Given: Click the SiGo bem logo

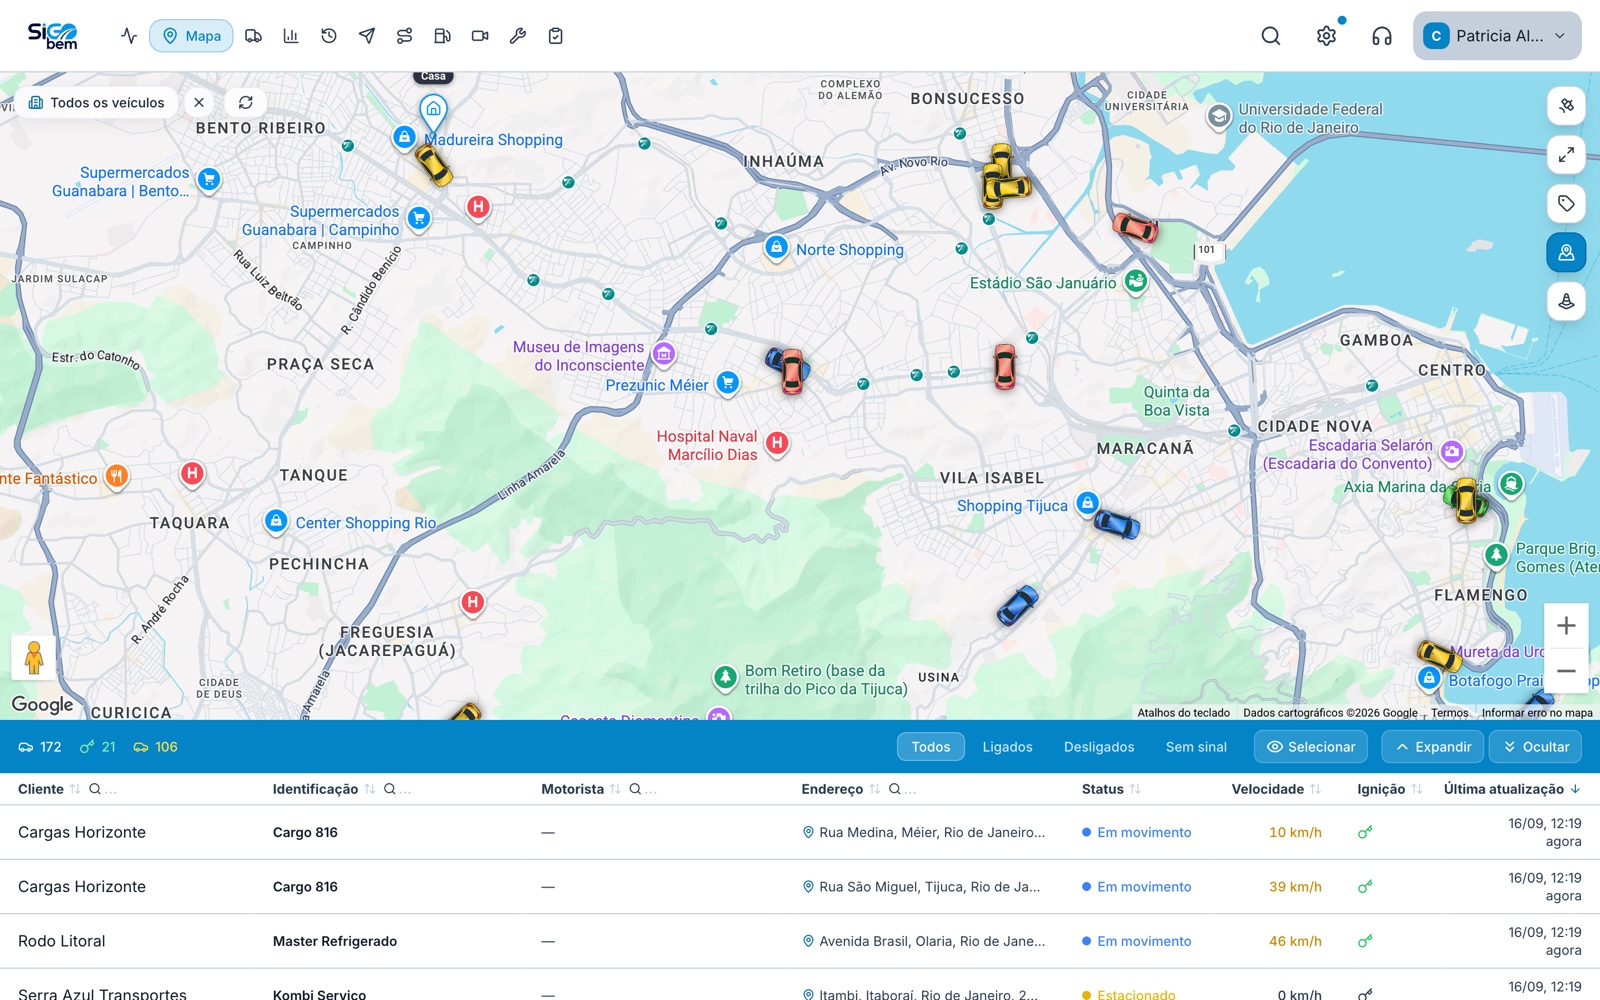Looking at the screenshot, I should pos(53,36).
